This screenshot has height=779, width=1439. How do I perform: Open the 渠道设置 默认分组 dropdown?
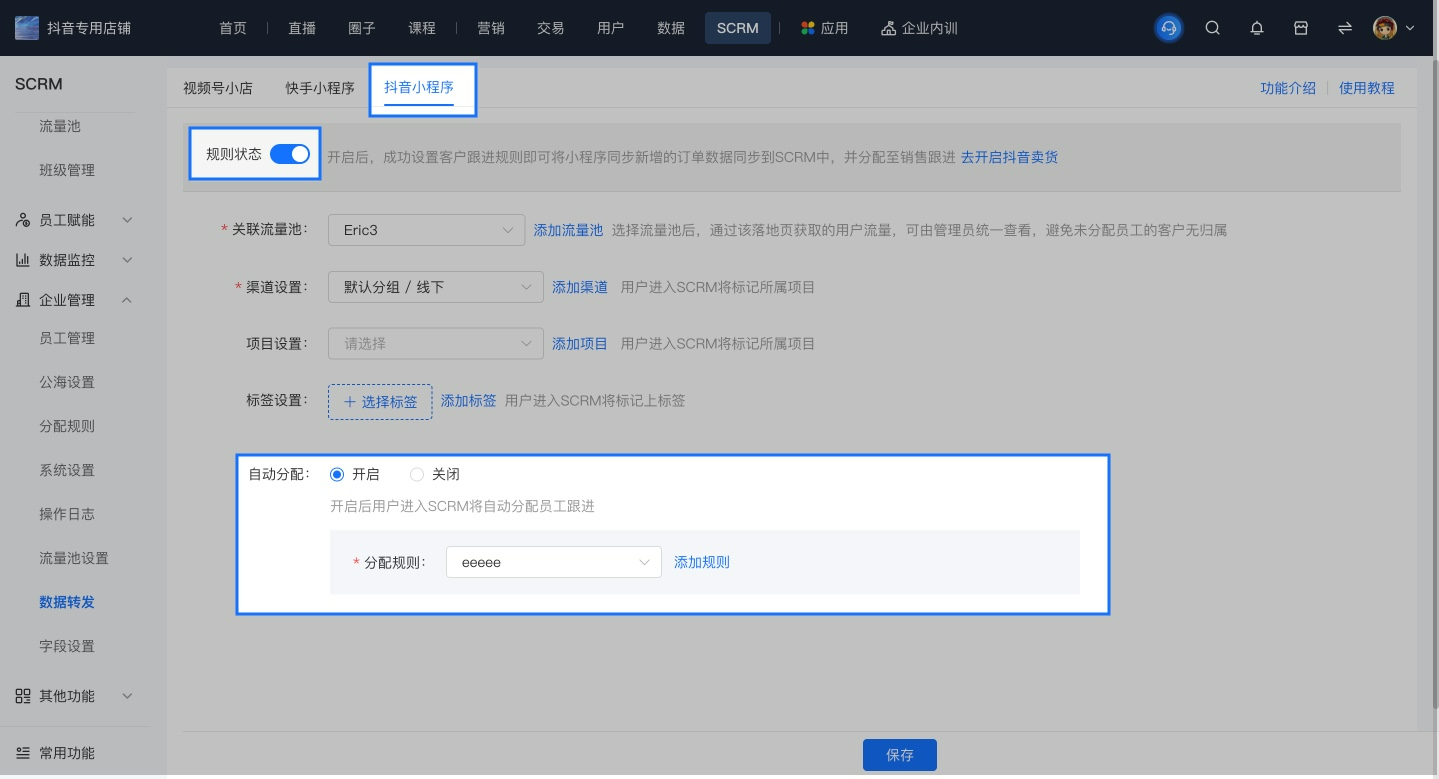click(x=436, y=287)
